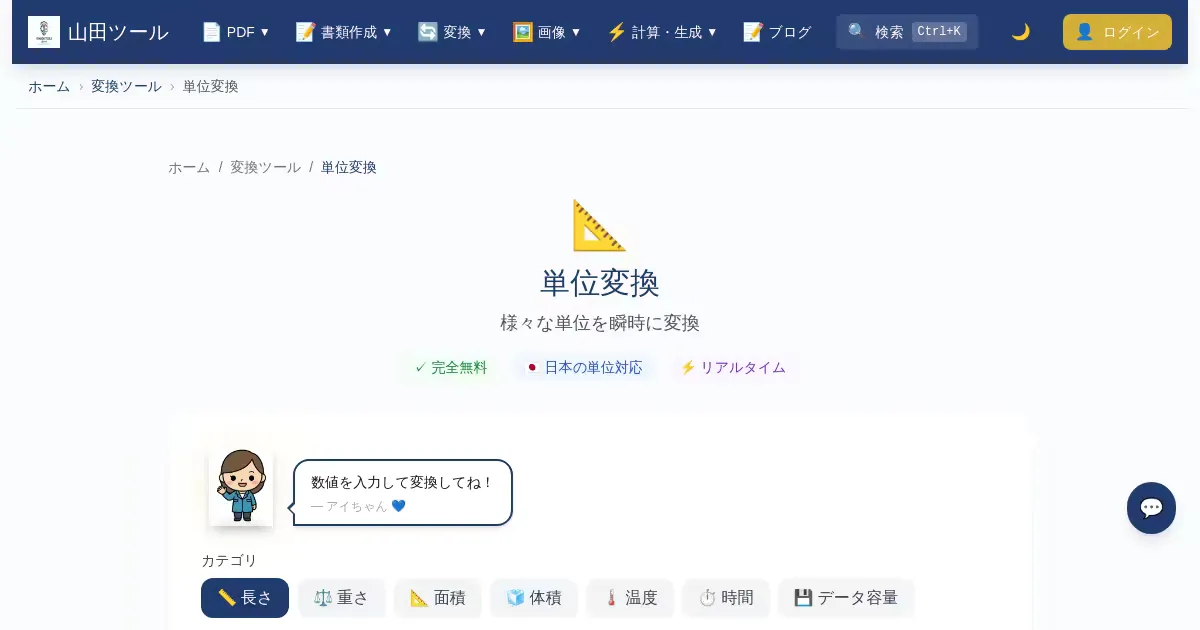Select the 重さ category with scale icon
Image resolution: width=1200 pixels, height=630 pixels.
coord(341,598)
